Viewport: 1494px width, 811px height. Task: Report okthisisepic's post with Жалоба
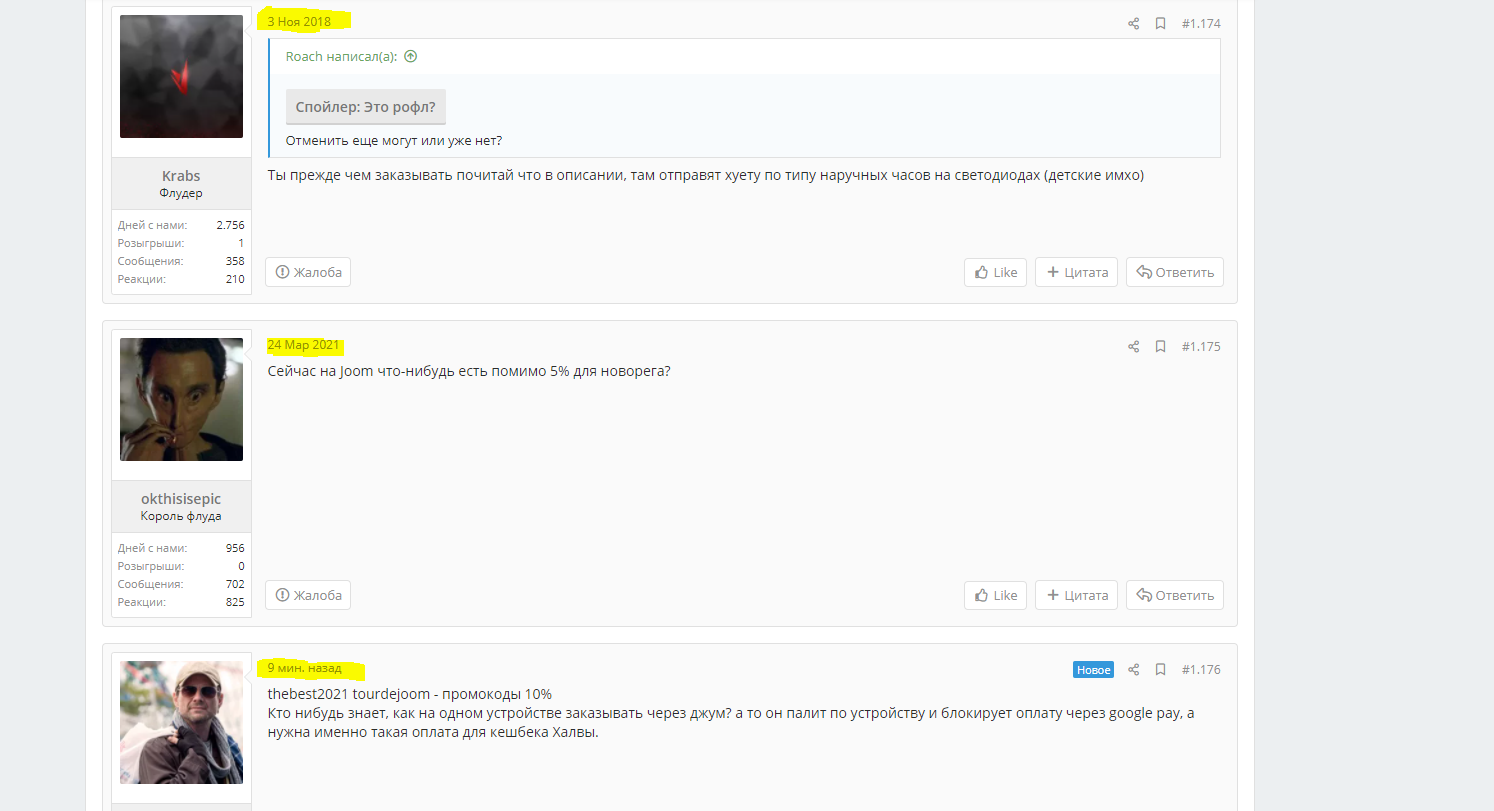(x=308, y=595)
